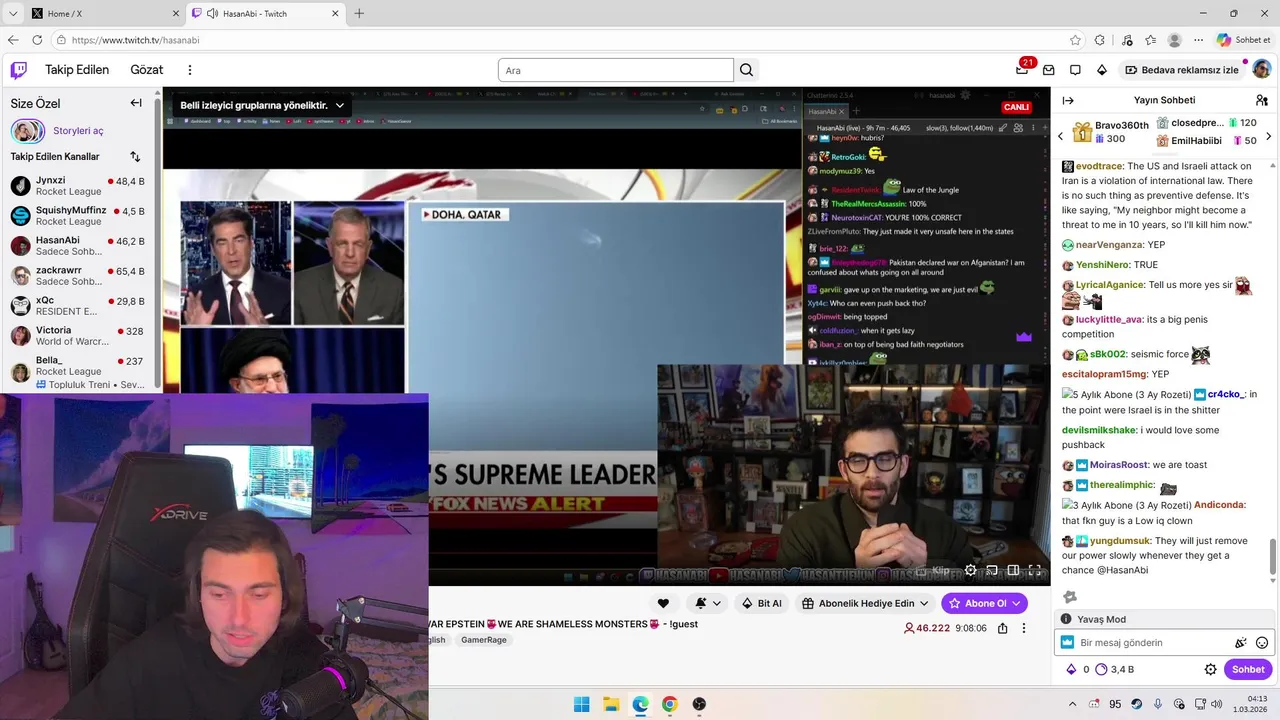Click the chat panel scrollbar
This screenshot has width=1280, height=720.
[1273, 557]
